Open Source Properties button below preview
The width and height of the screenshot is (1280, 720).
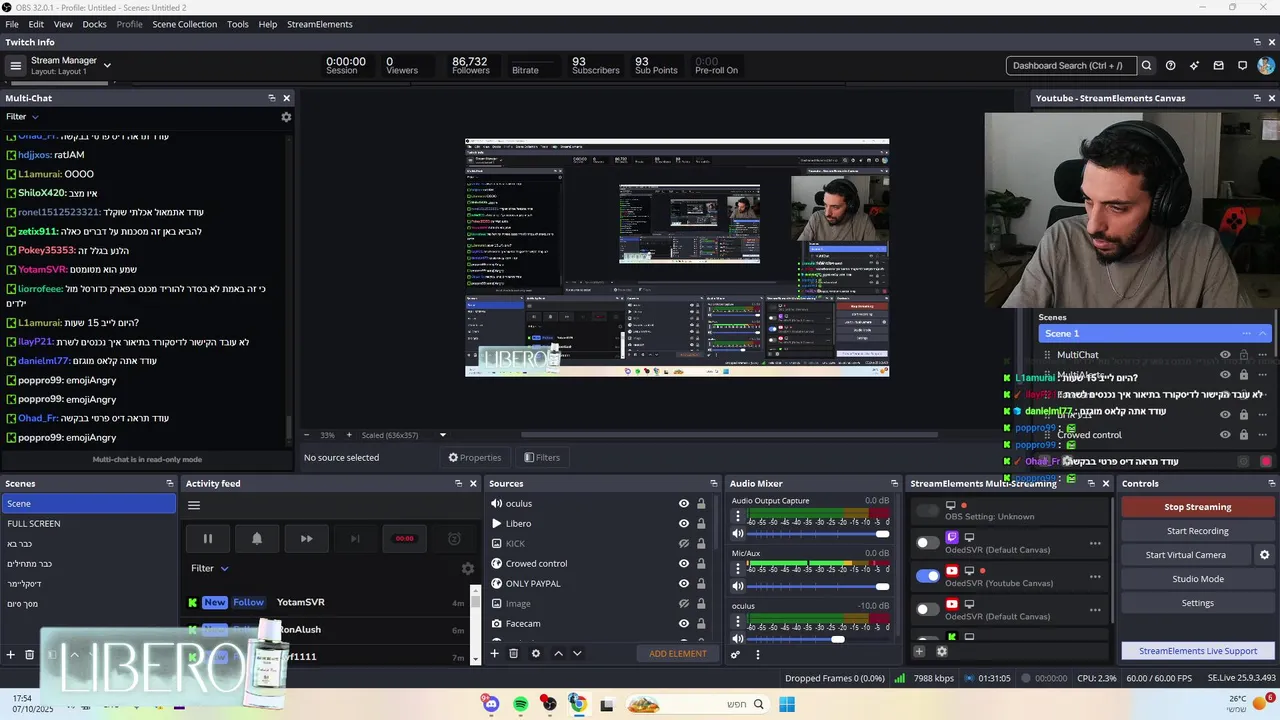(474, 458)
